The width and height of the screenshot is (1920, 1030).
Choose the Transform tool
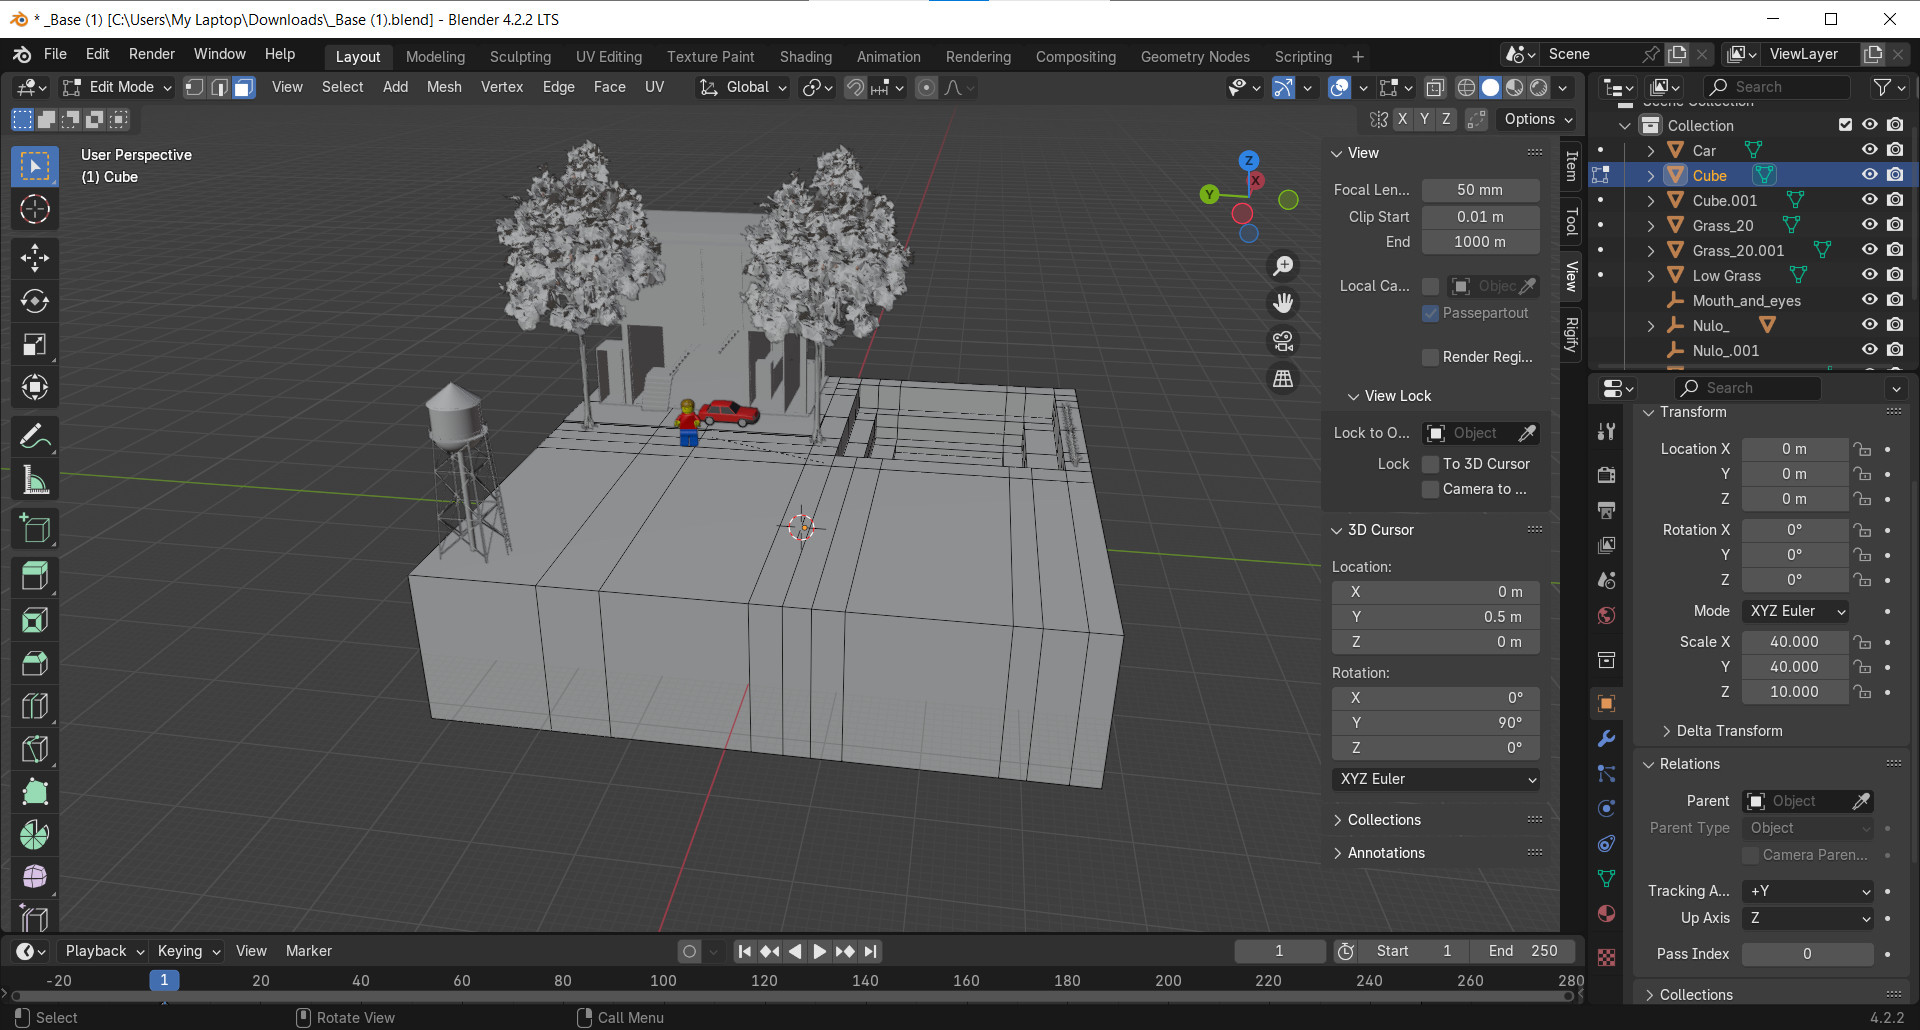(35, 388)
